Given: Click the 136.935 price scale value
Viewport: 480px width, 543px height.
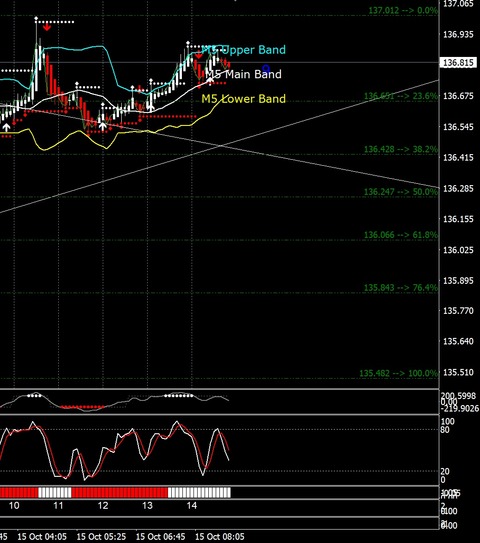Looking at the screenshot, I should pyautogui.click(x=458, y=34).
